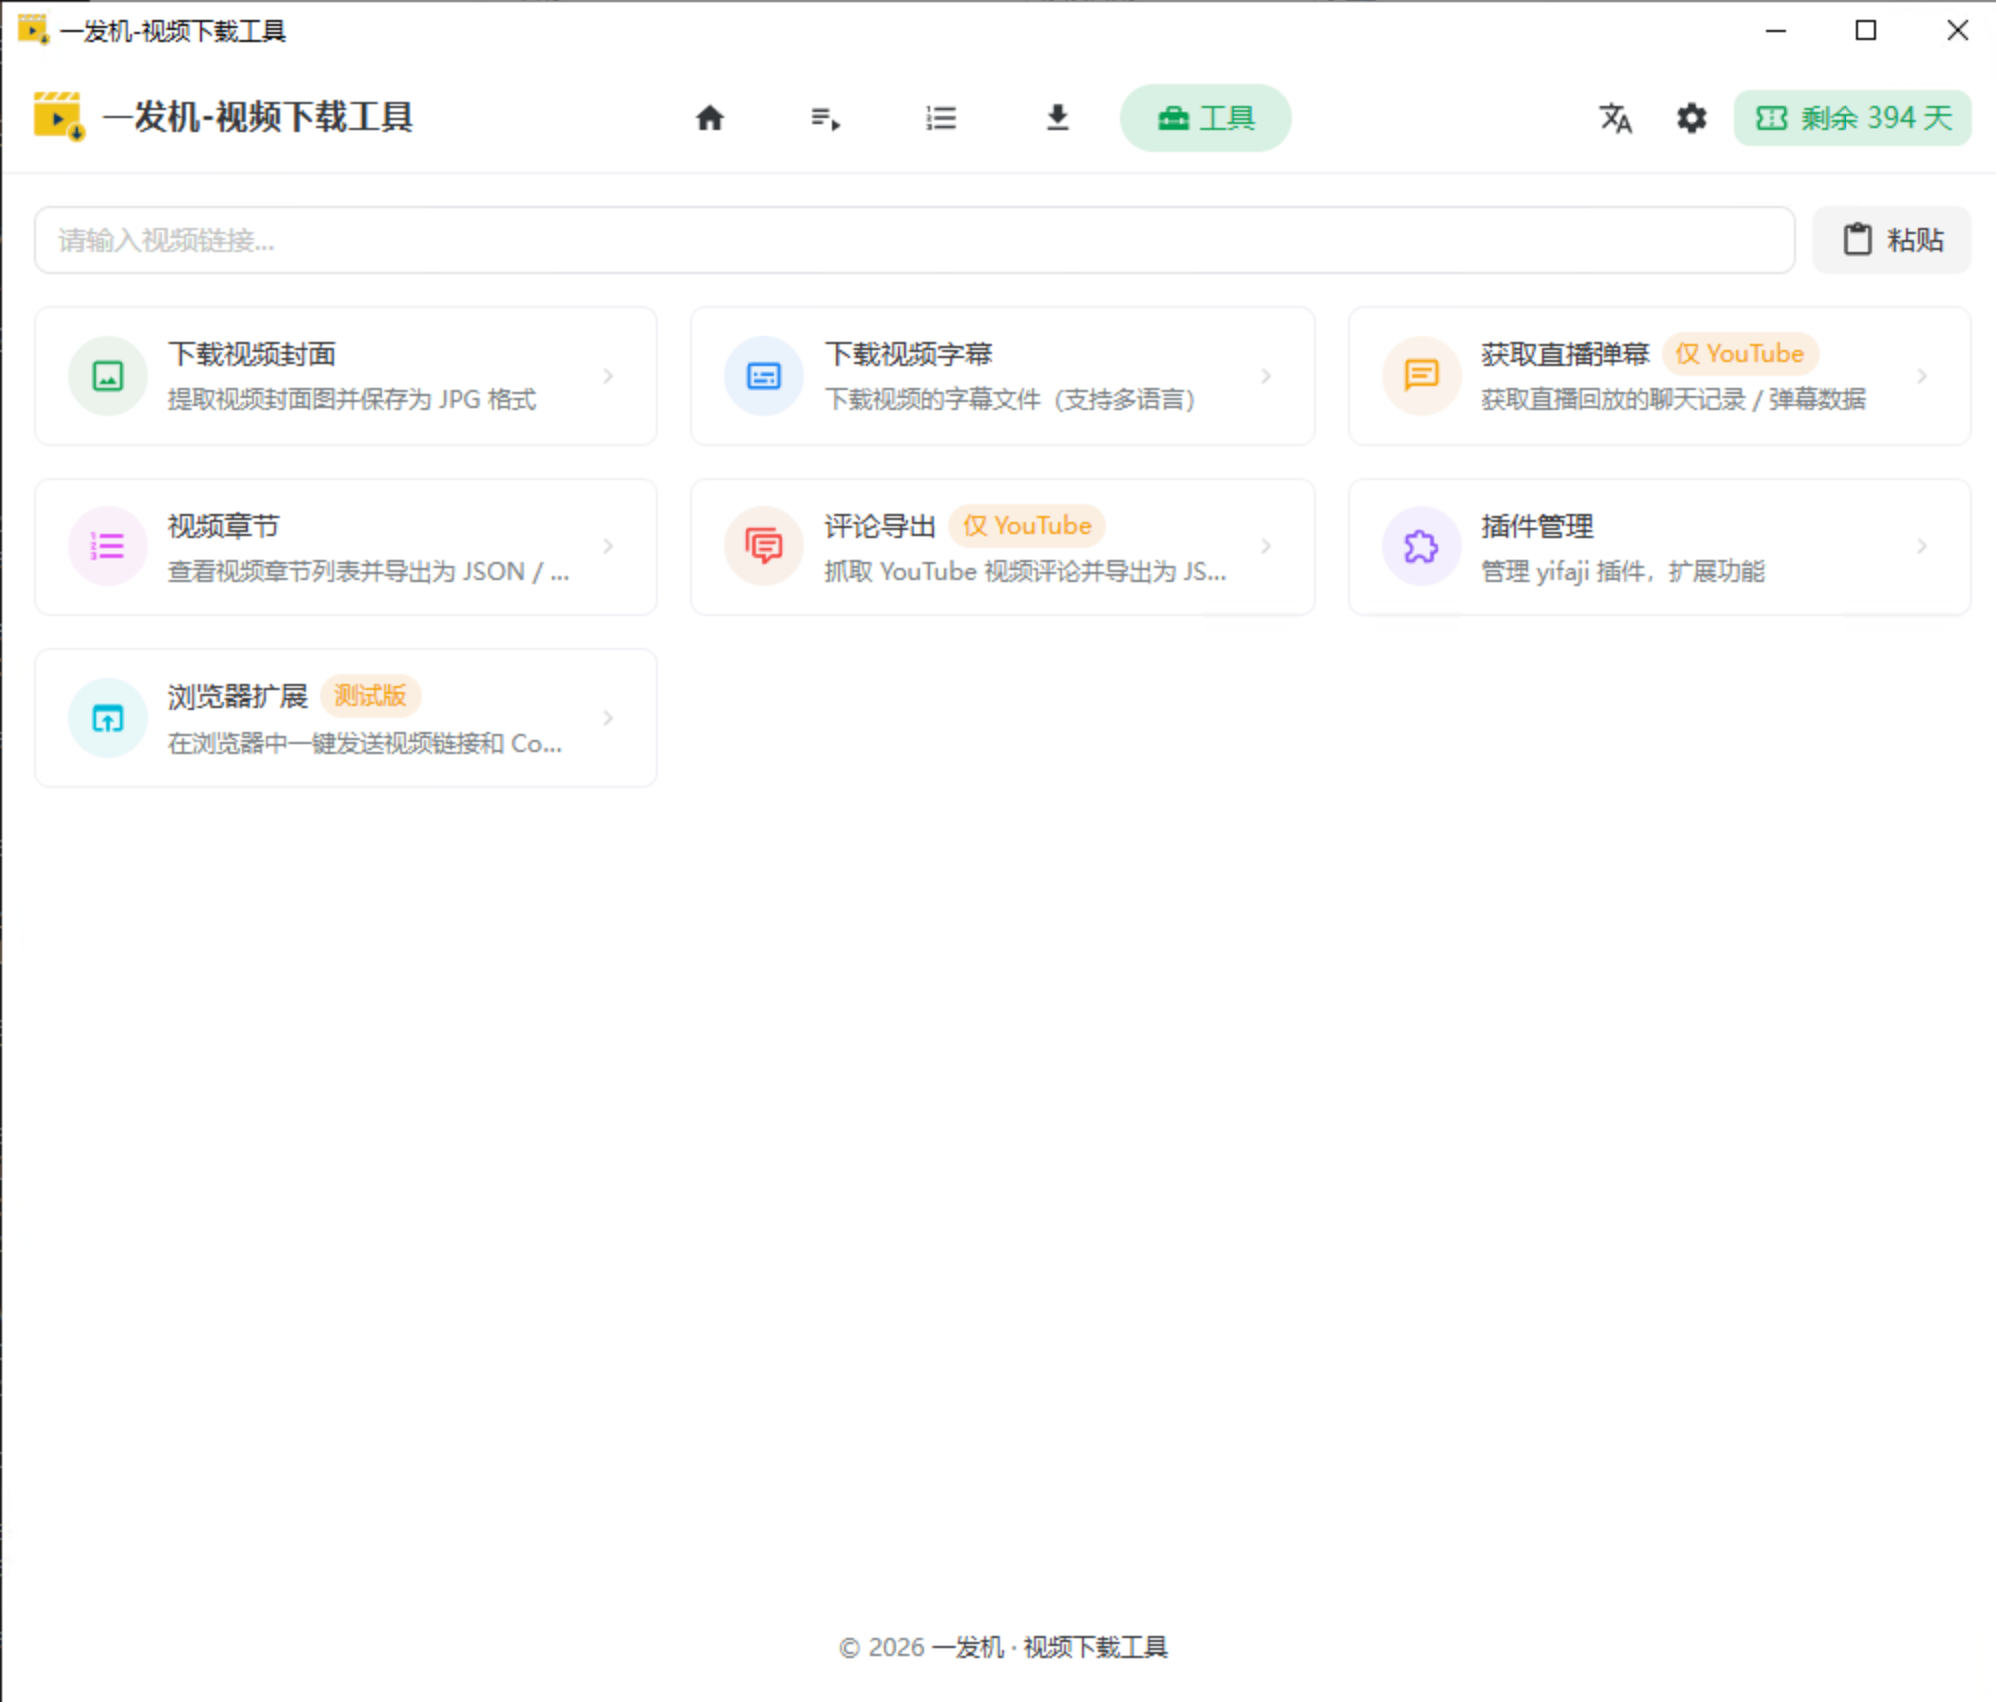
Task: Open the playlist queue tab icon
Action: click(x=825, y=118)
